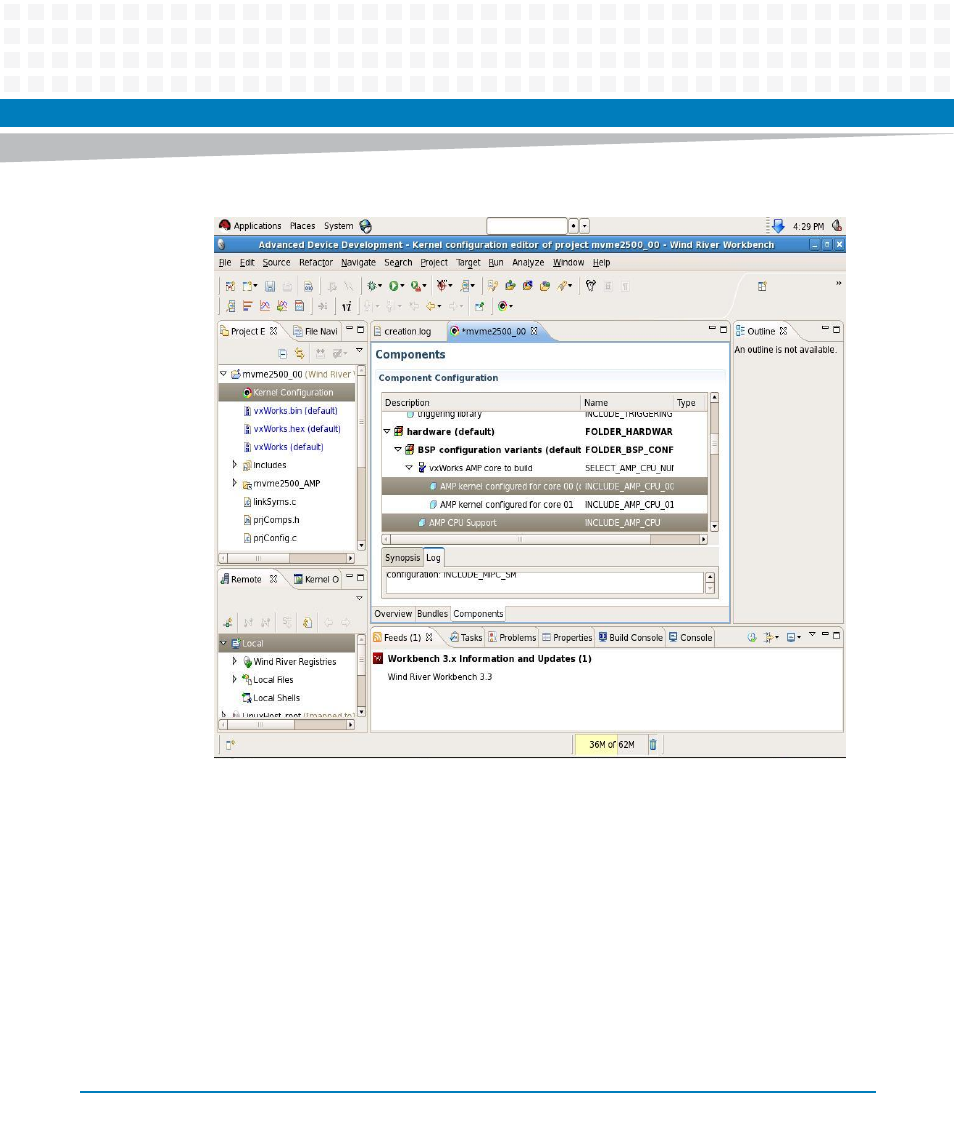Switch to the Overview tab

[x=393, y=614]
